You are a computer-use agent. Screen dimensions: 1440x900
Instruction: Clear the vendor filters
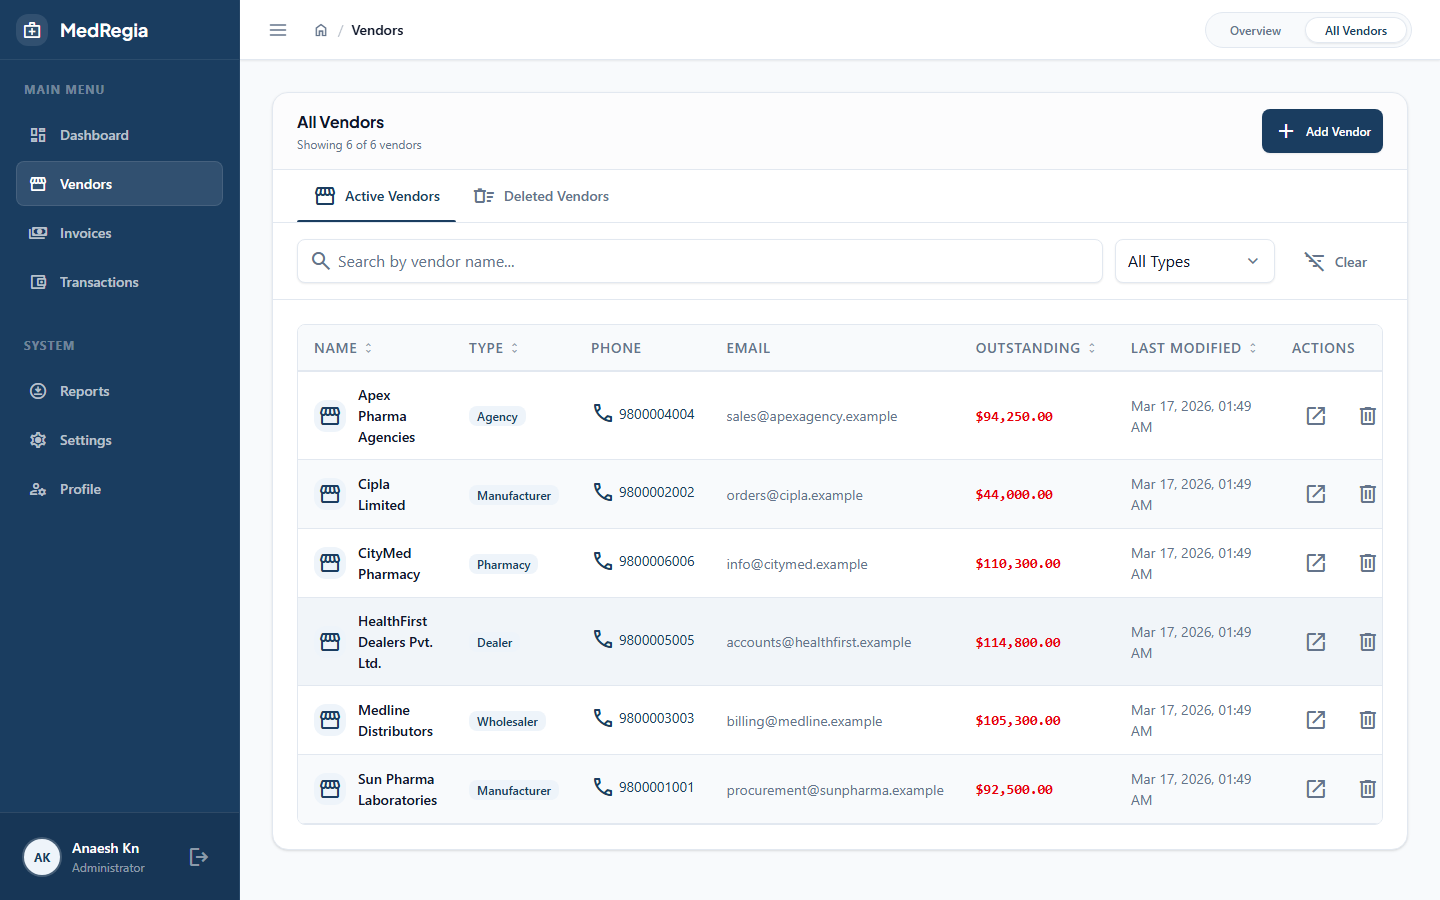(1335, 262)
